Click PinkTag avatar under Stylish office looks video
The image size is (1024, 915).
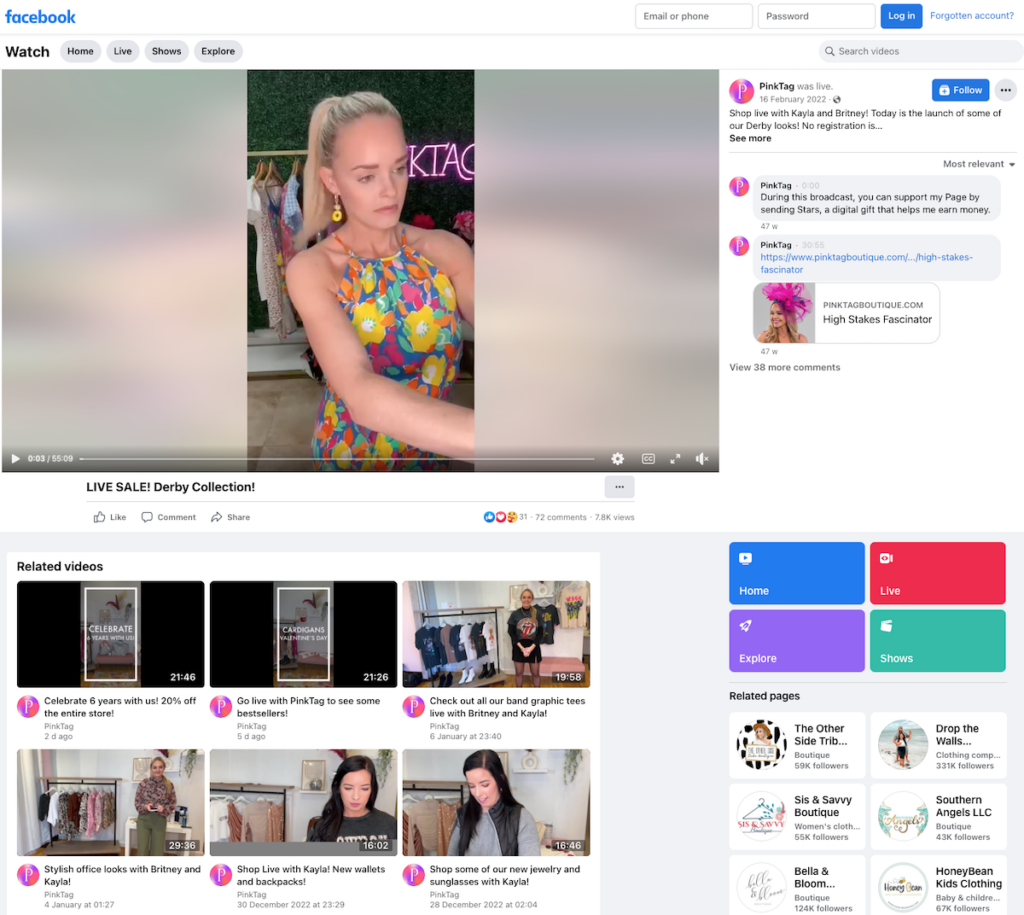coord(27,875)
